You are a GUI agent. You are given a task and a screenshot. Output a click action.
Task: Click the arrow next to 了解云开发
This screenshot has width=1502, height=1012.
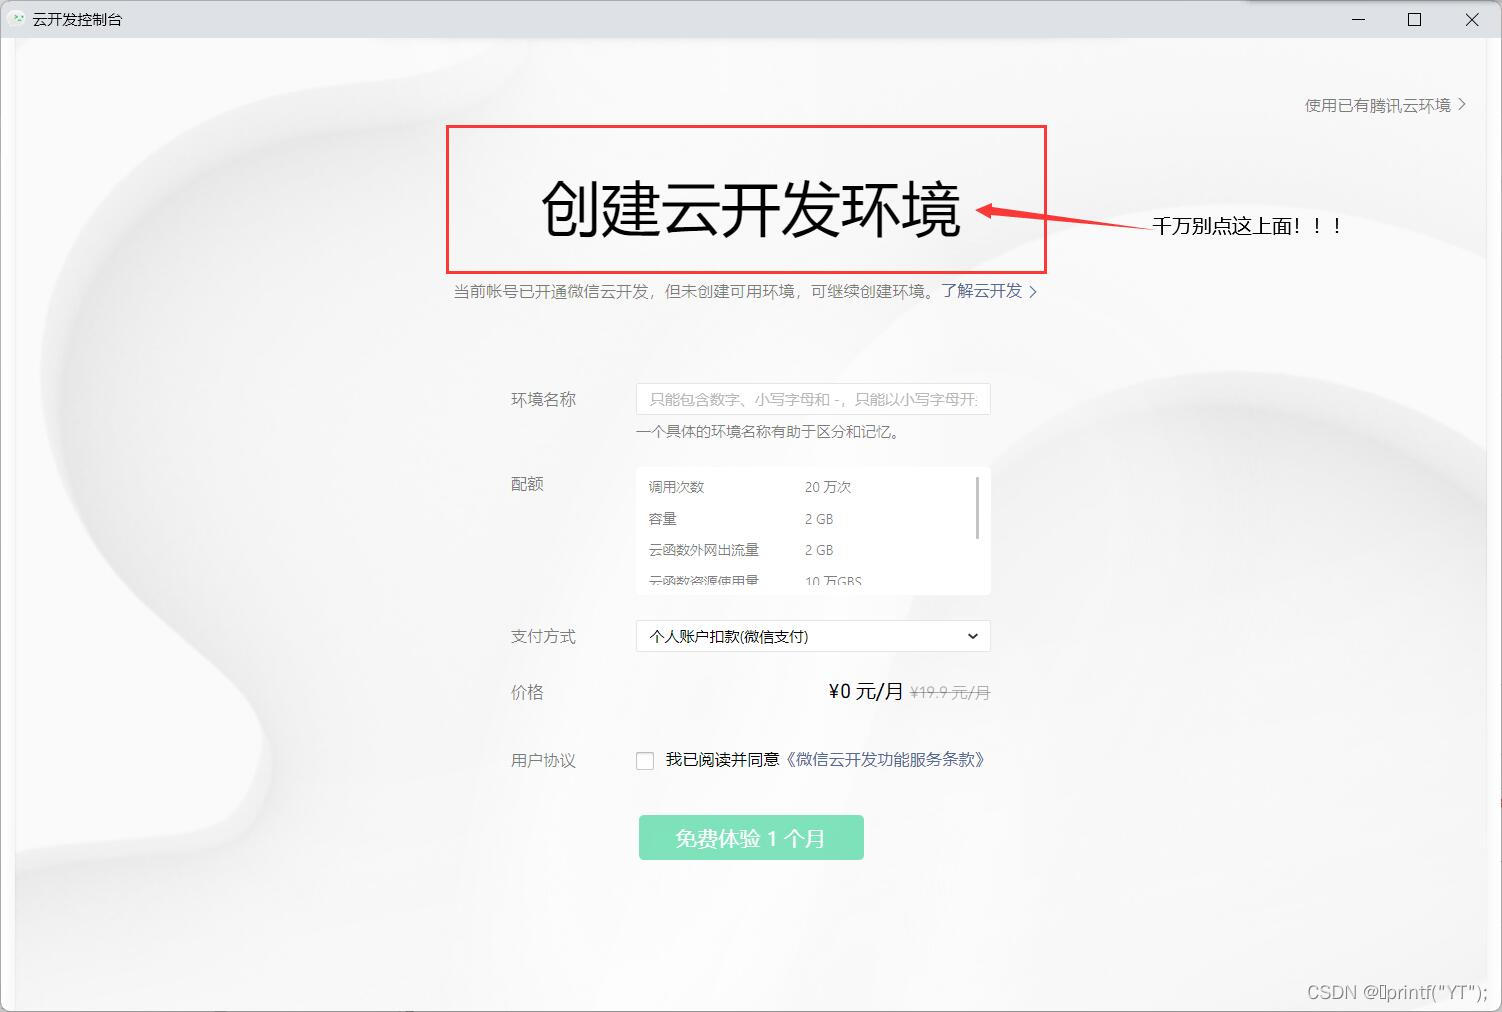tap(1035, 291)
